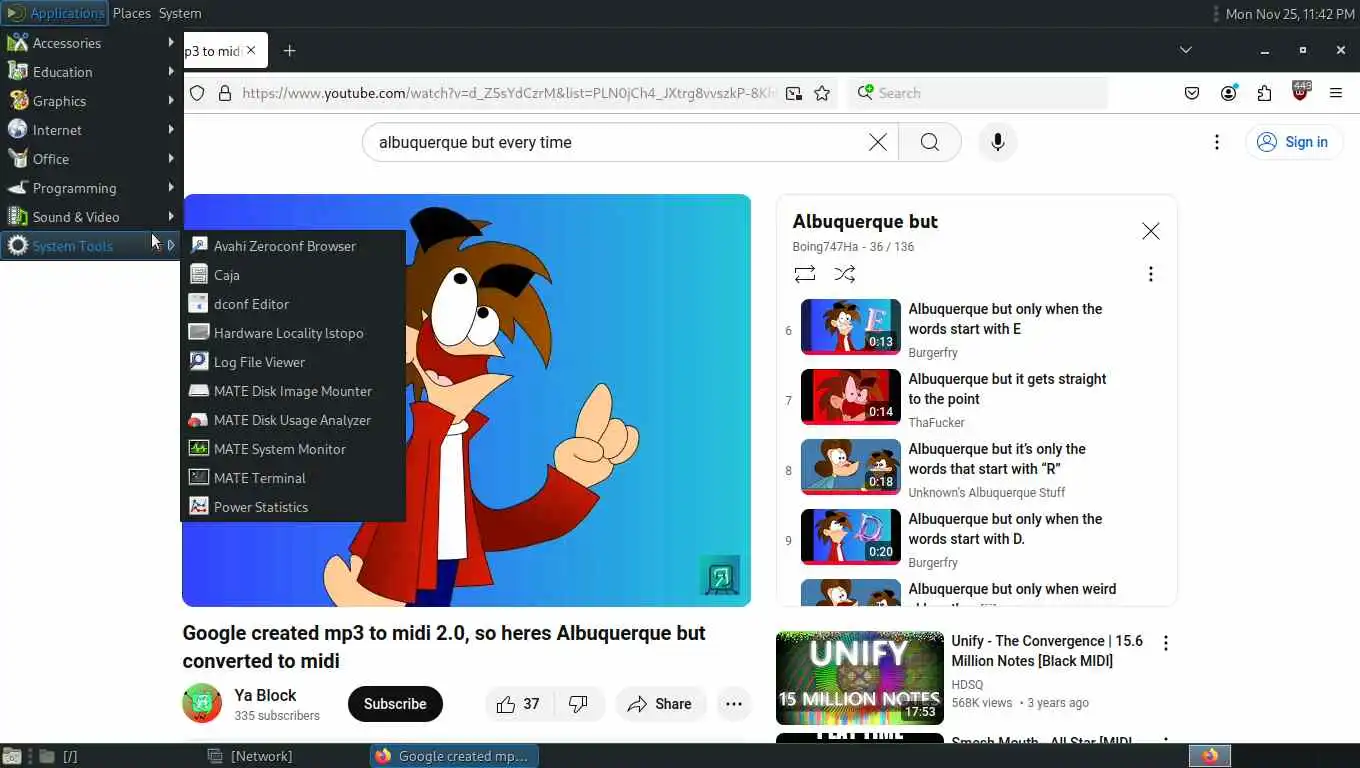
Task: Launch MATE System Monitor
Action: coord(292,449)
